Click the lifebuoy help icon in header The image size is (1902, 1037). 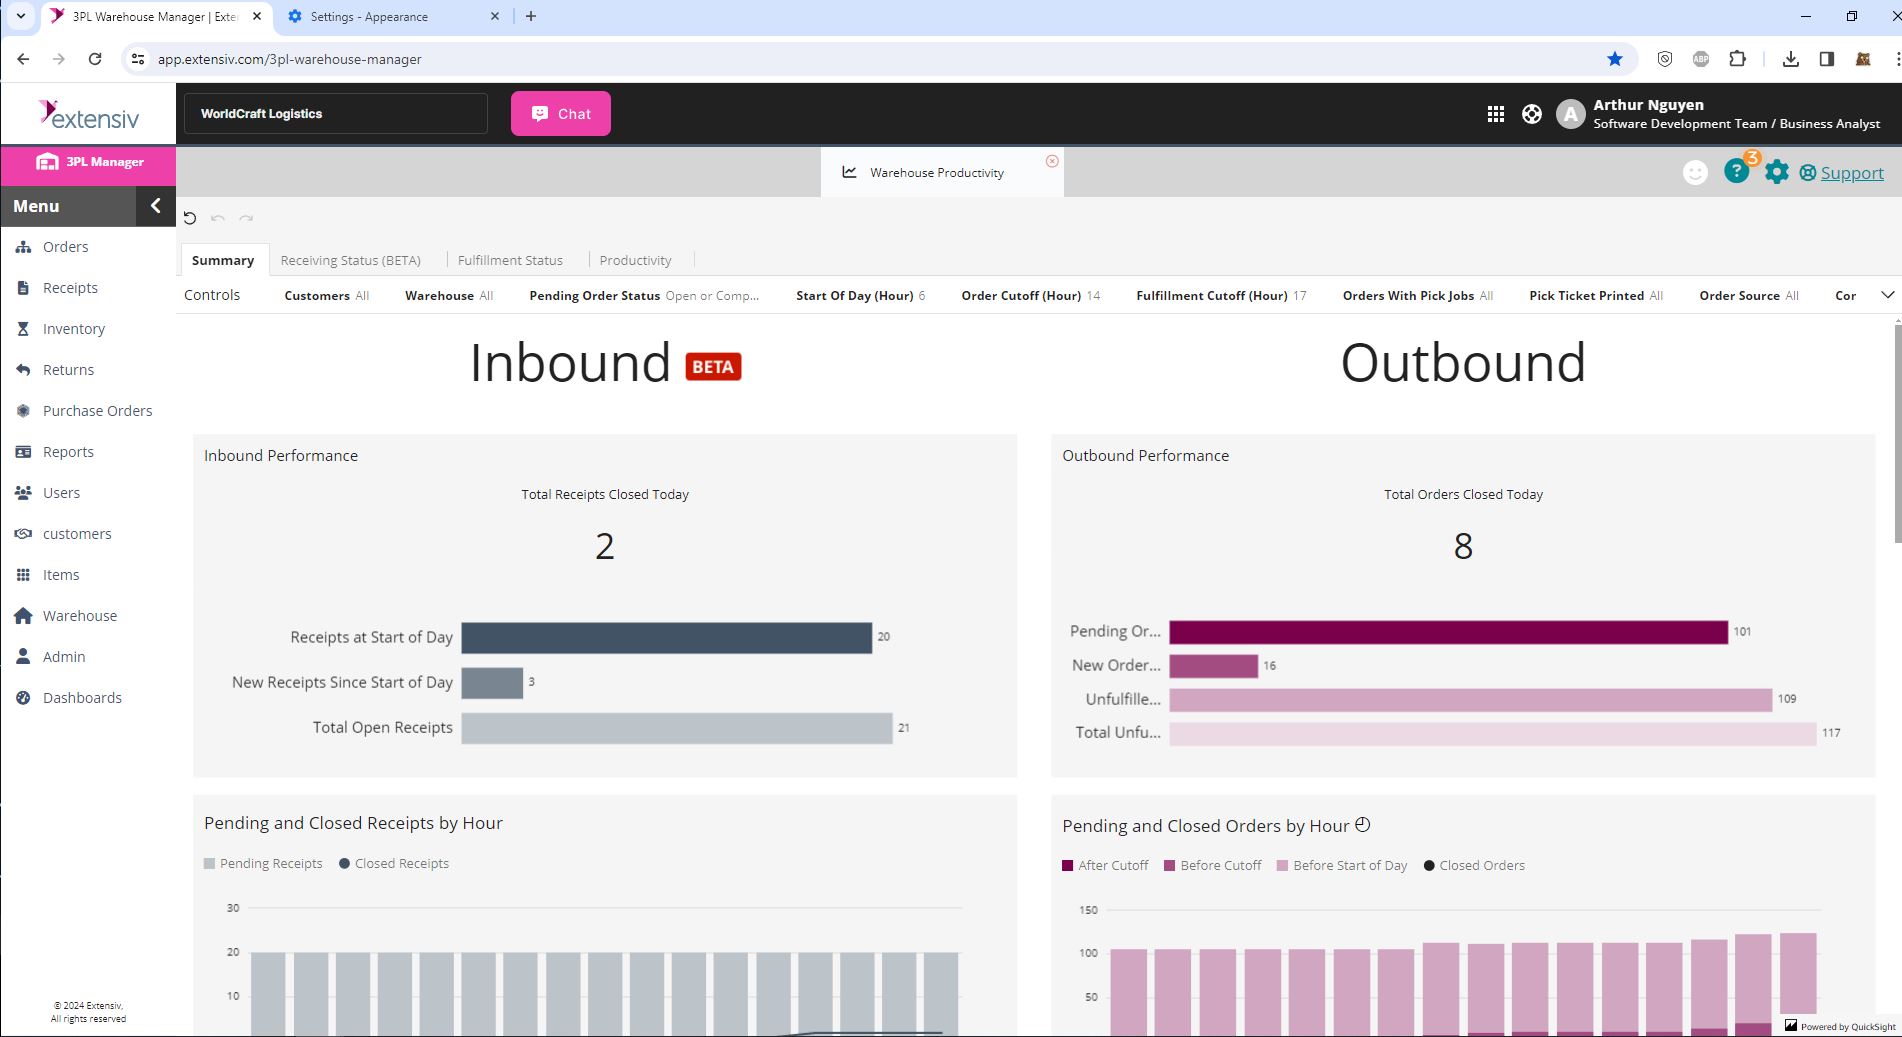(x=1532, y=114)
